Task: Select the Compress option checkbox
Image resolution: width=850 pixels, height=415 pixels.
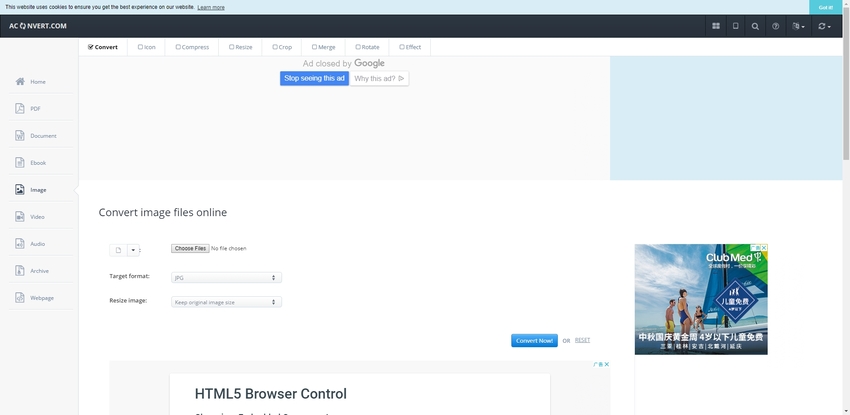Action: [x=178, y=47]
